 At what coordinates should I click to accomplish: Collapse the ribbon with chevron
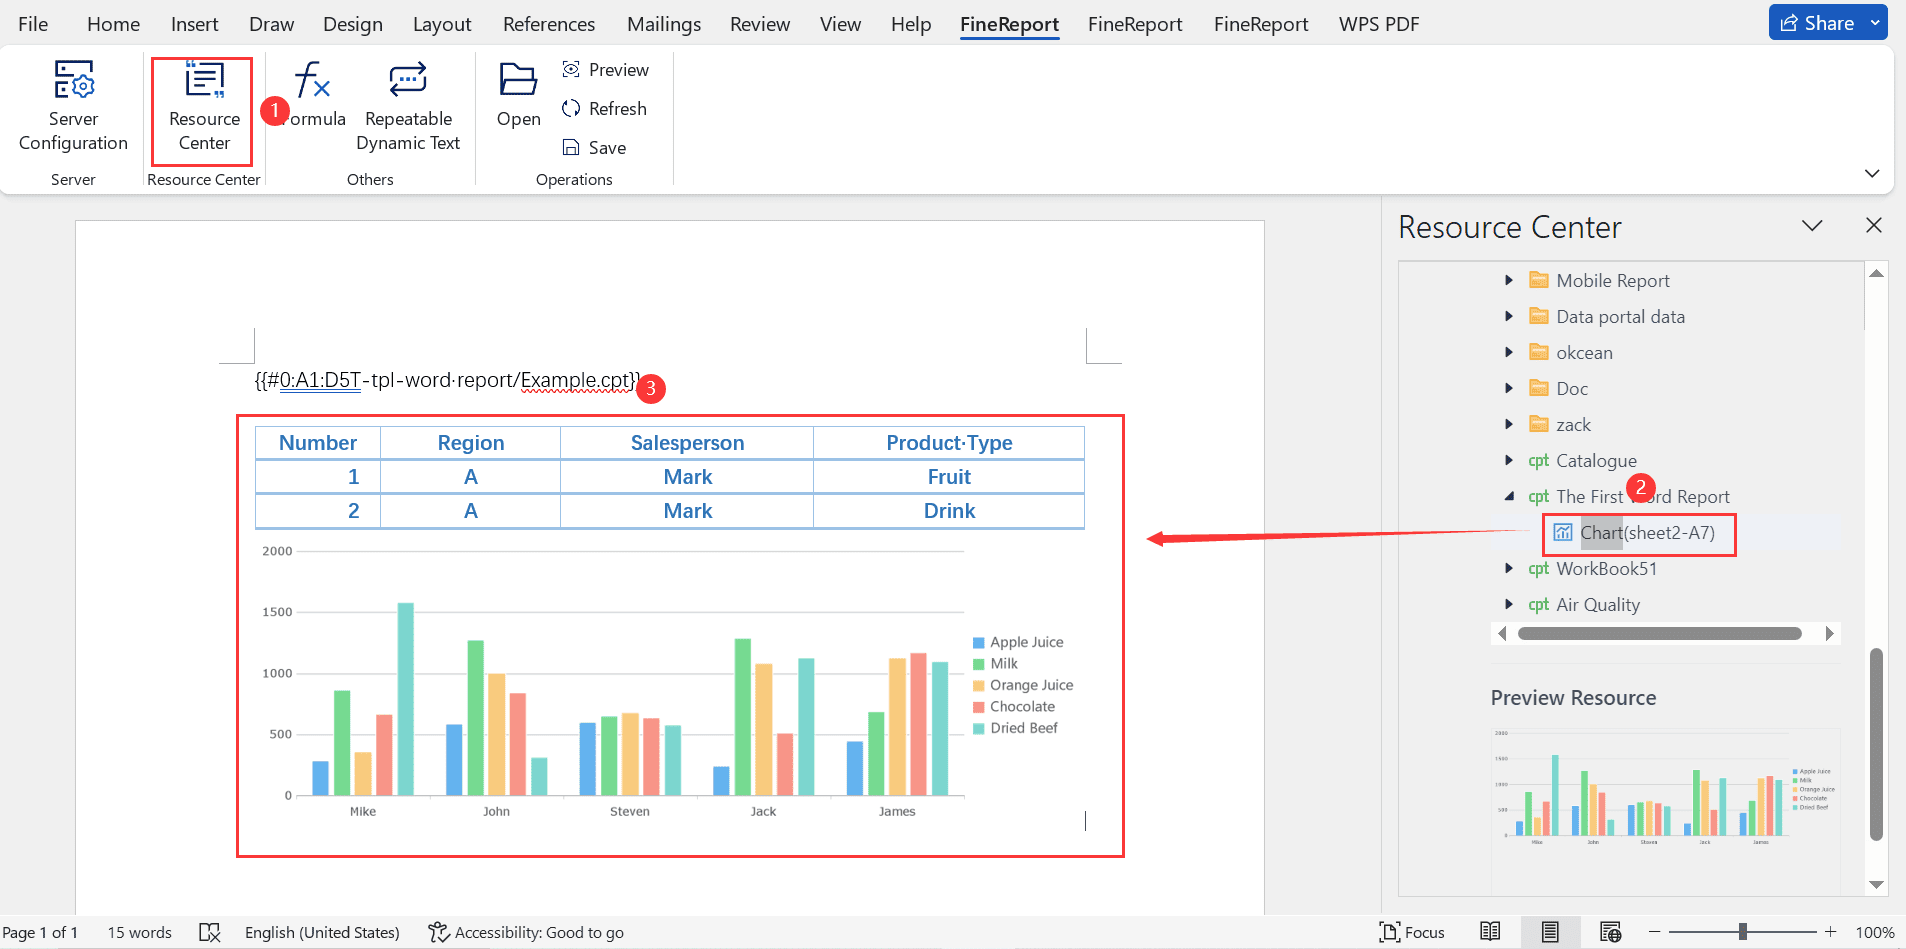point(1872,174)
